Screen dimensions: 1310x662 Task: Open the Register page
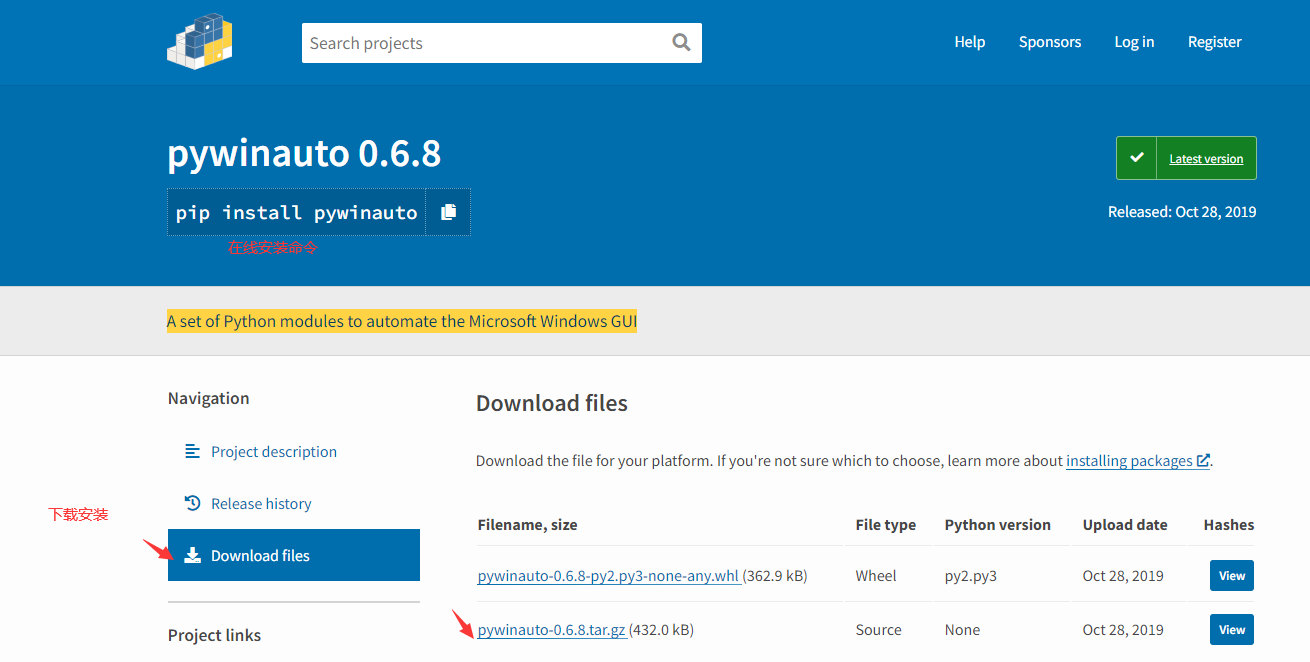(x=1214, y=42)
